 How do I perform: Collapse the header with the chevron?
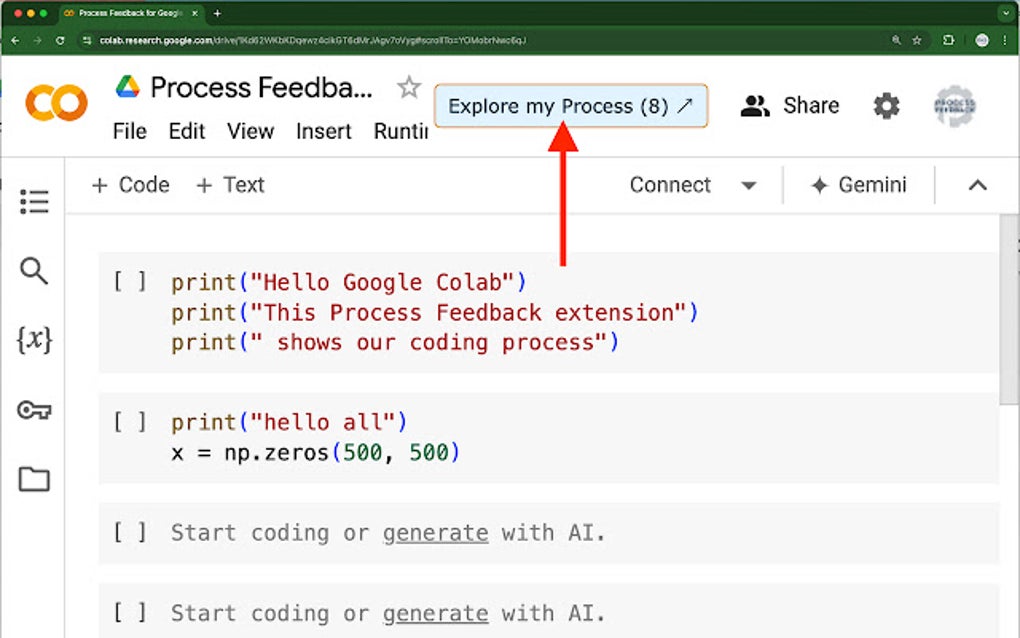pyautogui.click(x=977, y=185)
